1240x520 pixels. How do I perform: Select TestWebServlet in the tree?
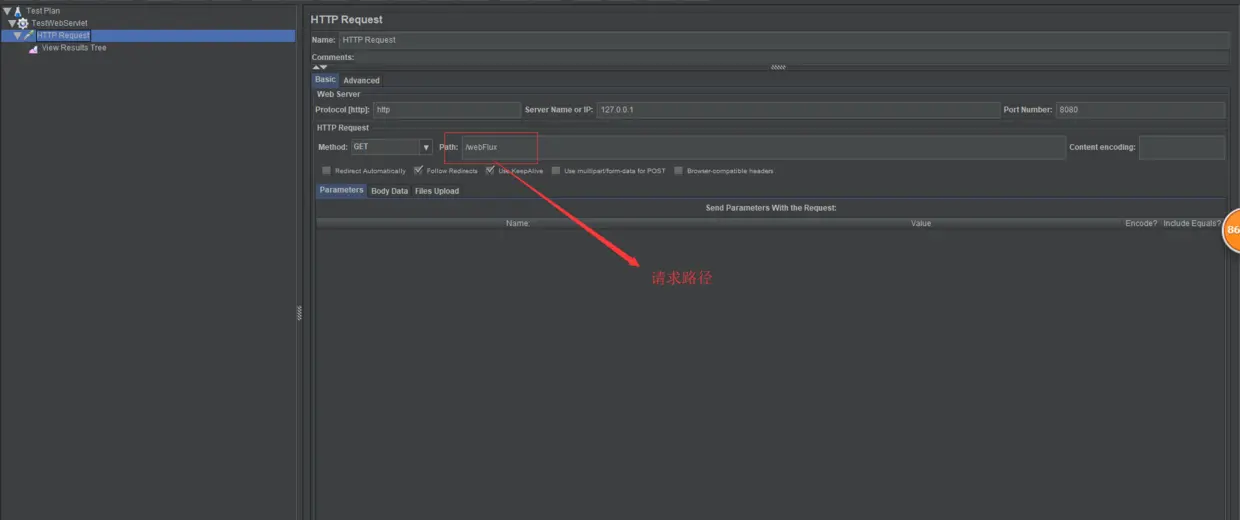[x=60, y=22]
